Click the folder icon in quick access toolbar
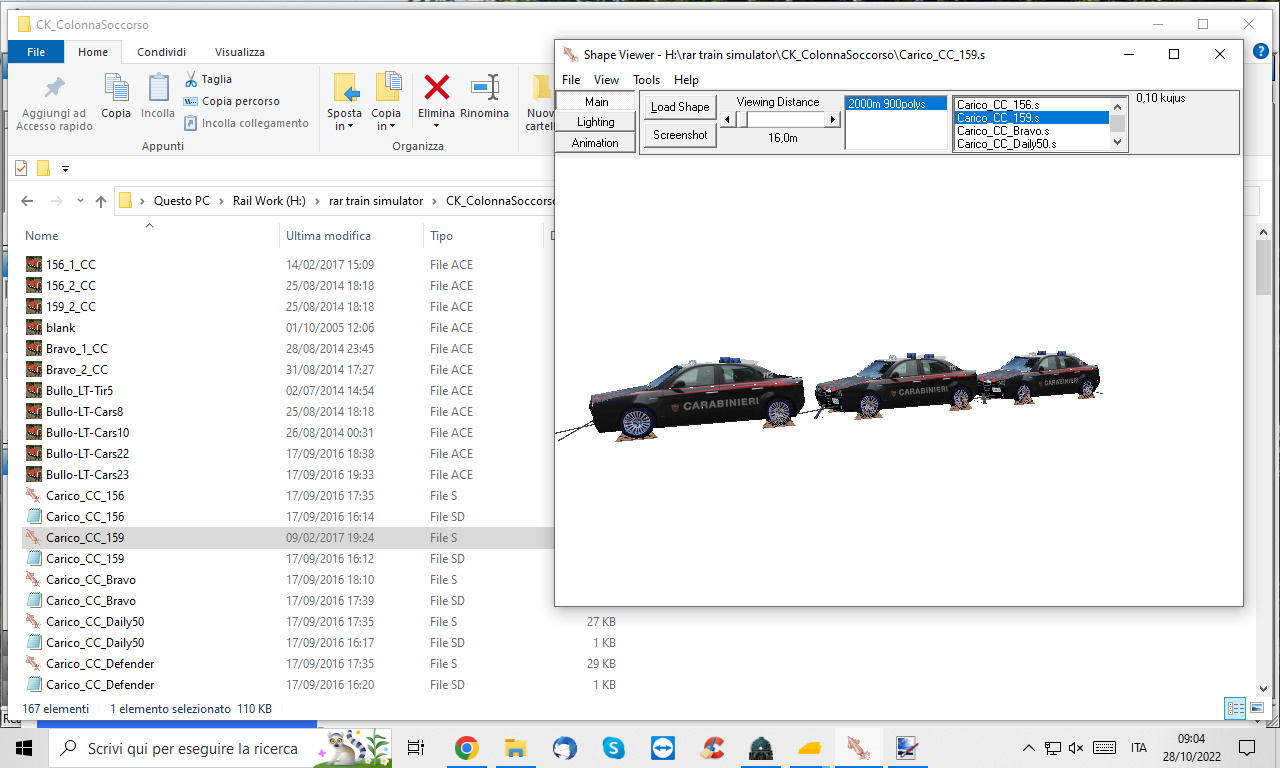The width and height of the screenshot is (1280, 768). tap(43, 168)
